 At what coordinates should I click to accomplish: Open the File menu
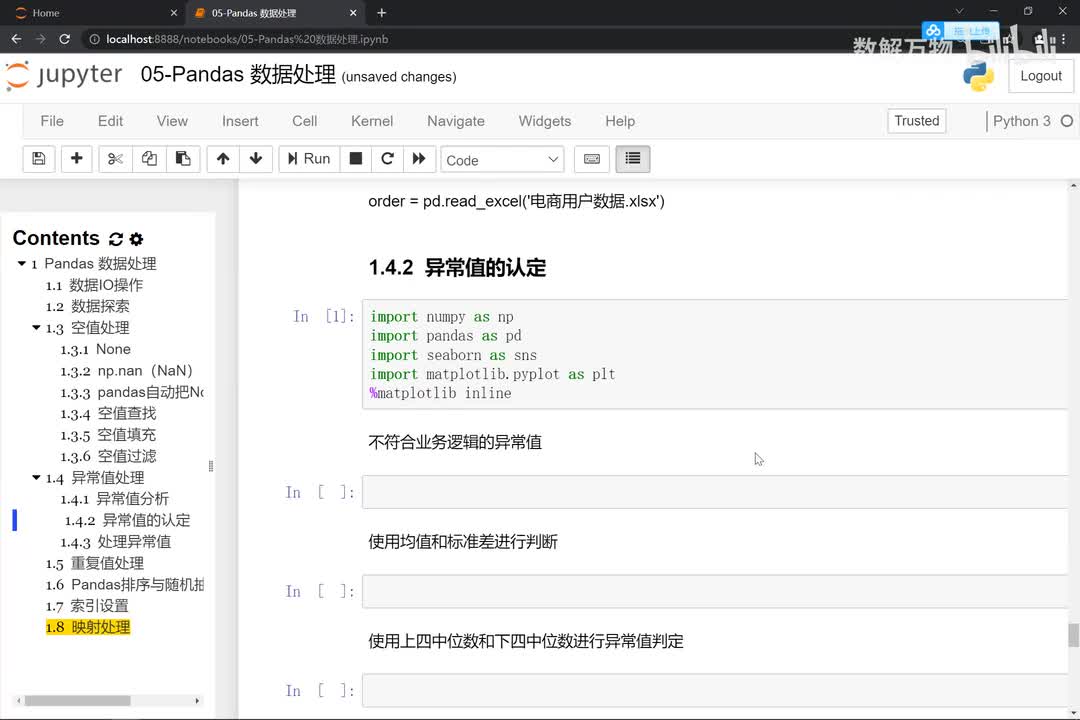click(x=52, y=121)
